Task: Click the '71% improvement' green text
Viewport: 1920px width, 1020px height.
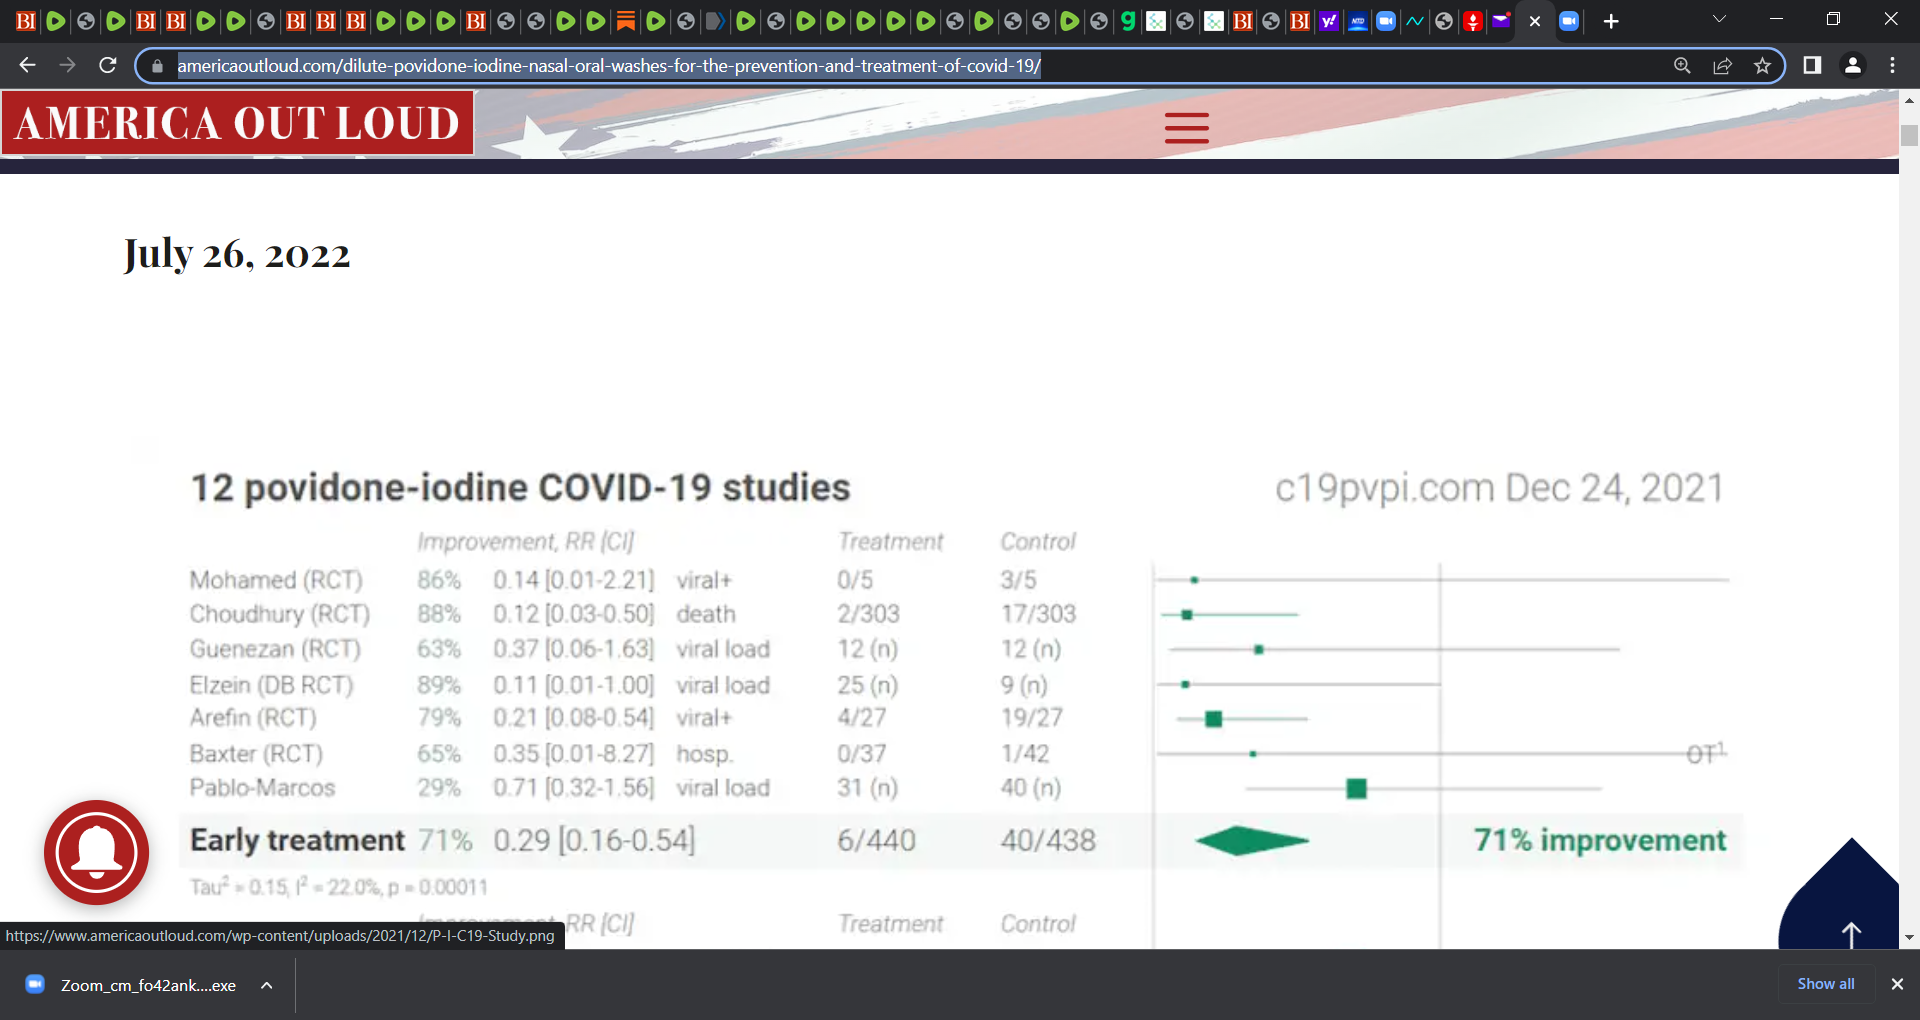Action: click(x=1600, y=841)
